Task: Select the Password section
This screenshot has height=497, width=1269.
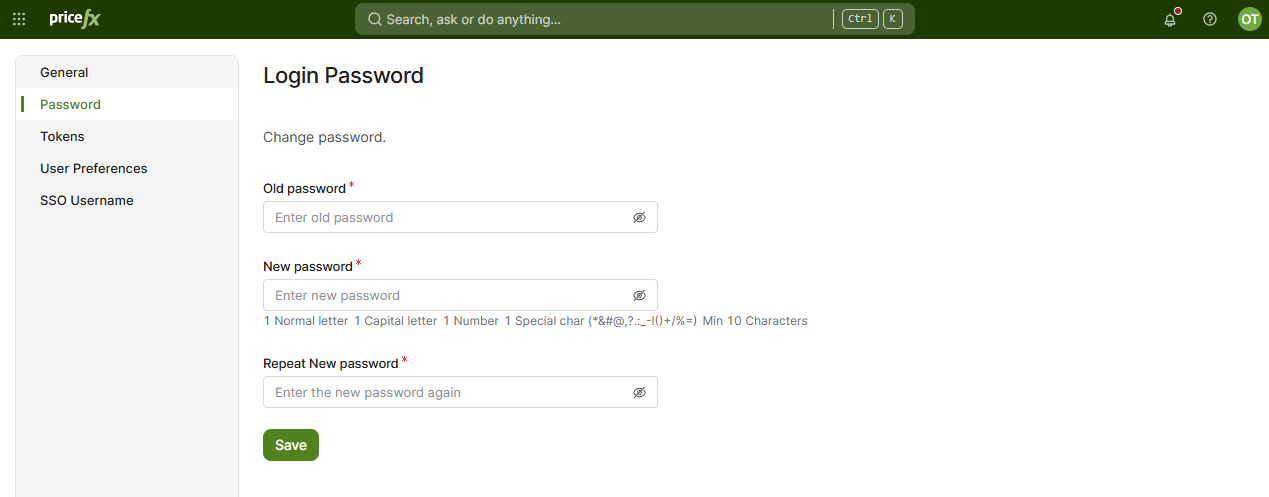Action: click(127, 104)
